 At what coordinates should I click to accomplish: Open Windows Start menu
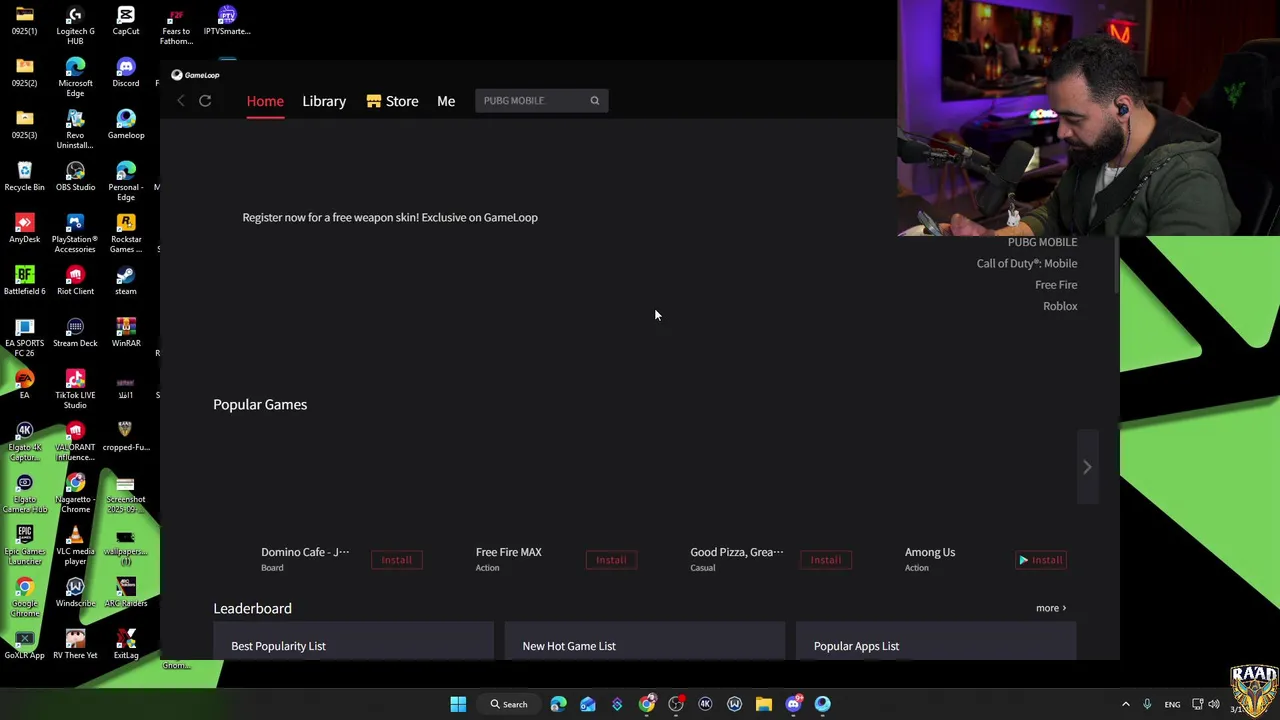[458, 704]
